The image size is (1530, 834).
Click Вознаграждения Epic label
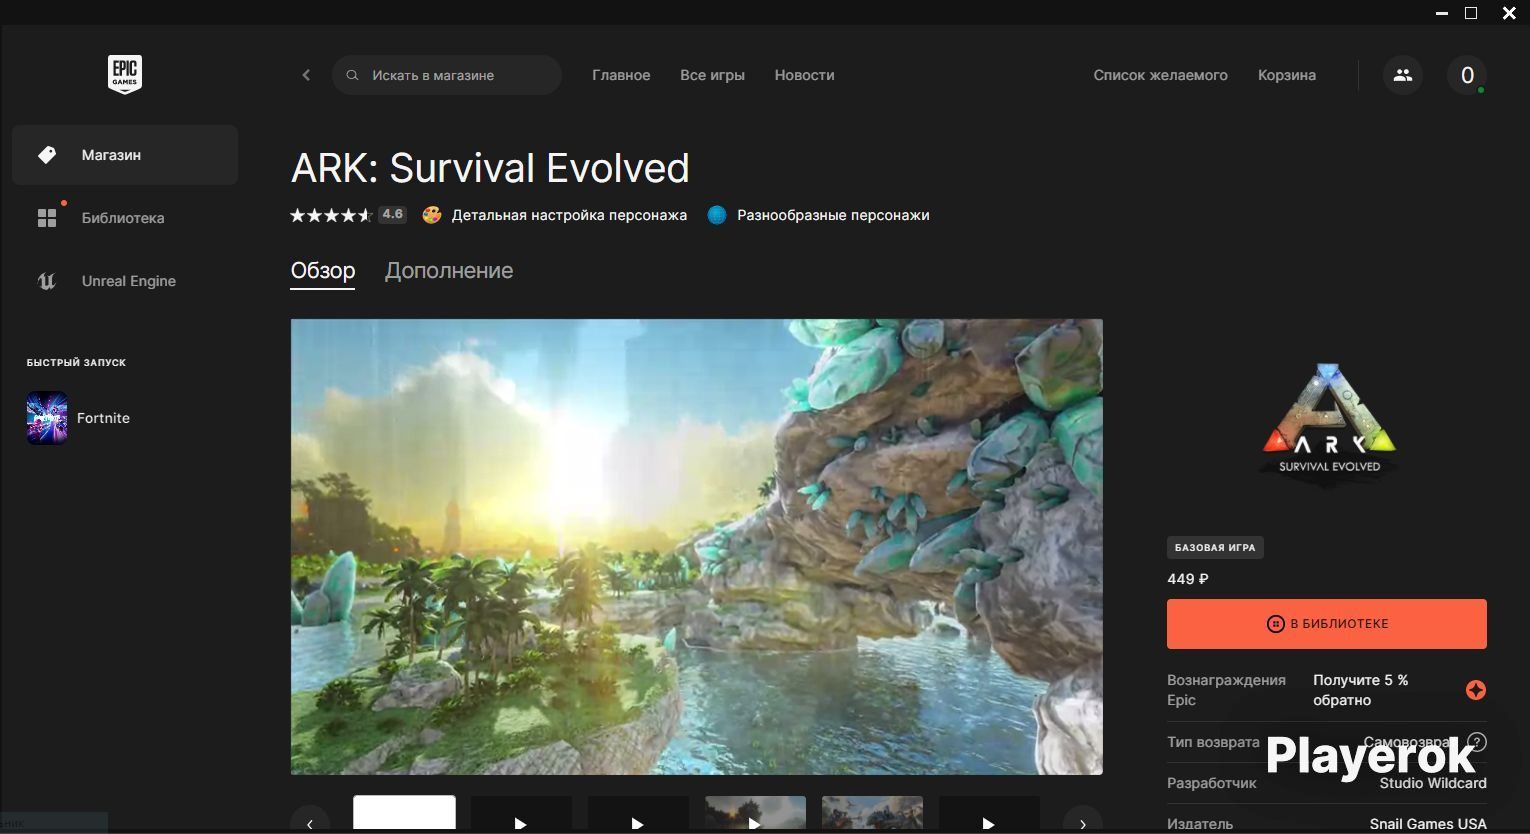1226,690
